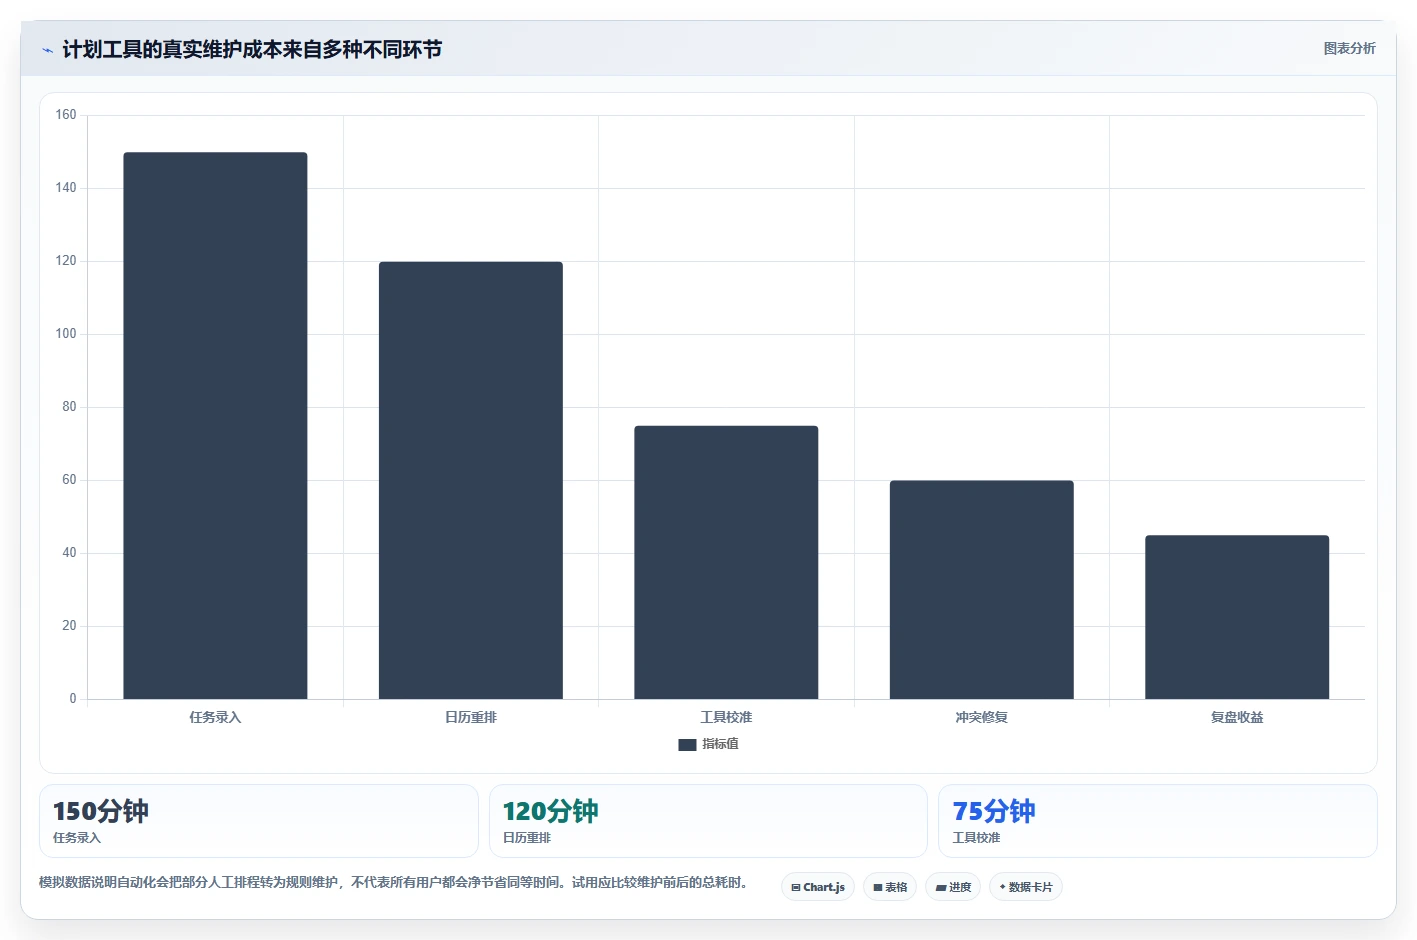Click the 复盘收益 x-axis label

pos(1237,717)
